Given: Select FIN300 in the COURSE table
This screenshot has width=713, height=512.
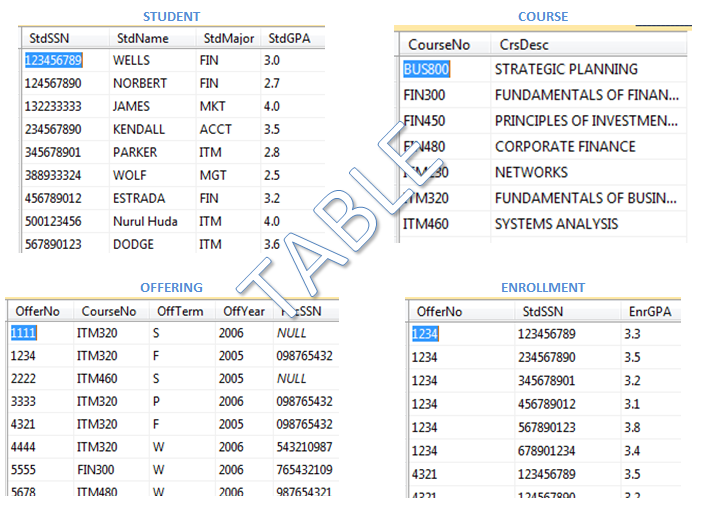Looking at the screenshot, I should pyautogui.click(x=424, y=95).
